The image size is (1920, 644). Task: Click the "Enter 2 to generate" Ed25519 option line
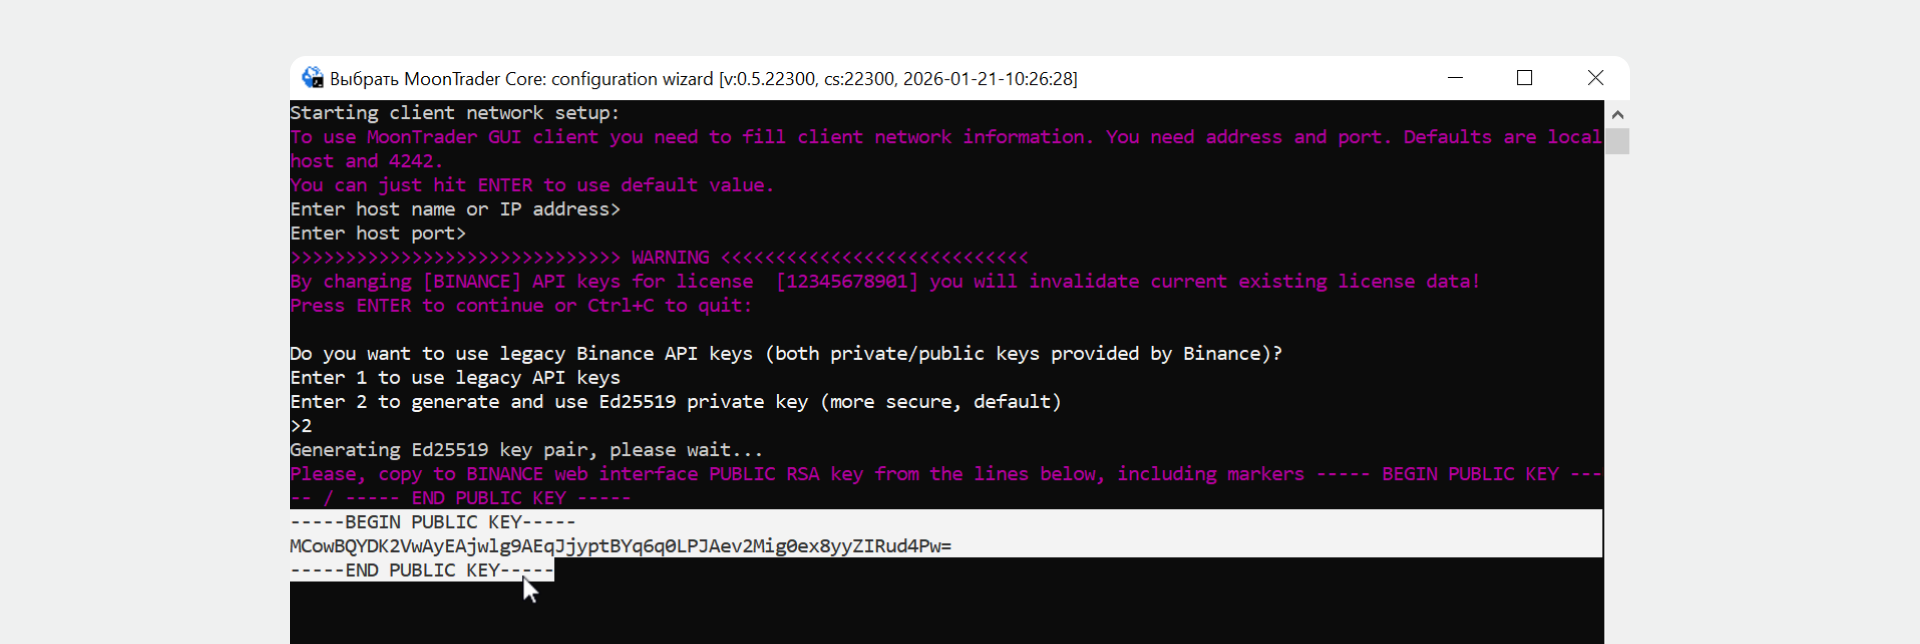[675, 402]
